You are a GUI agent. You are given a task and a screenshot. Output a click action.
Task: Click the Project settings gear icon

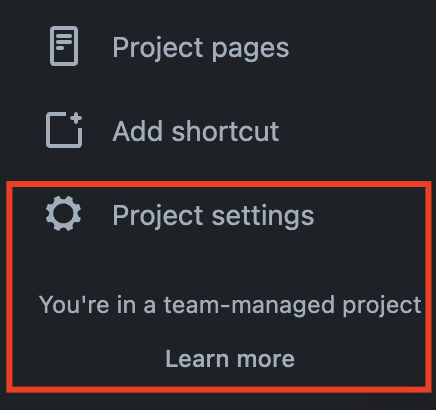(x=63, y=213)
